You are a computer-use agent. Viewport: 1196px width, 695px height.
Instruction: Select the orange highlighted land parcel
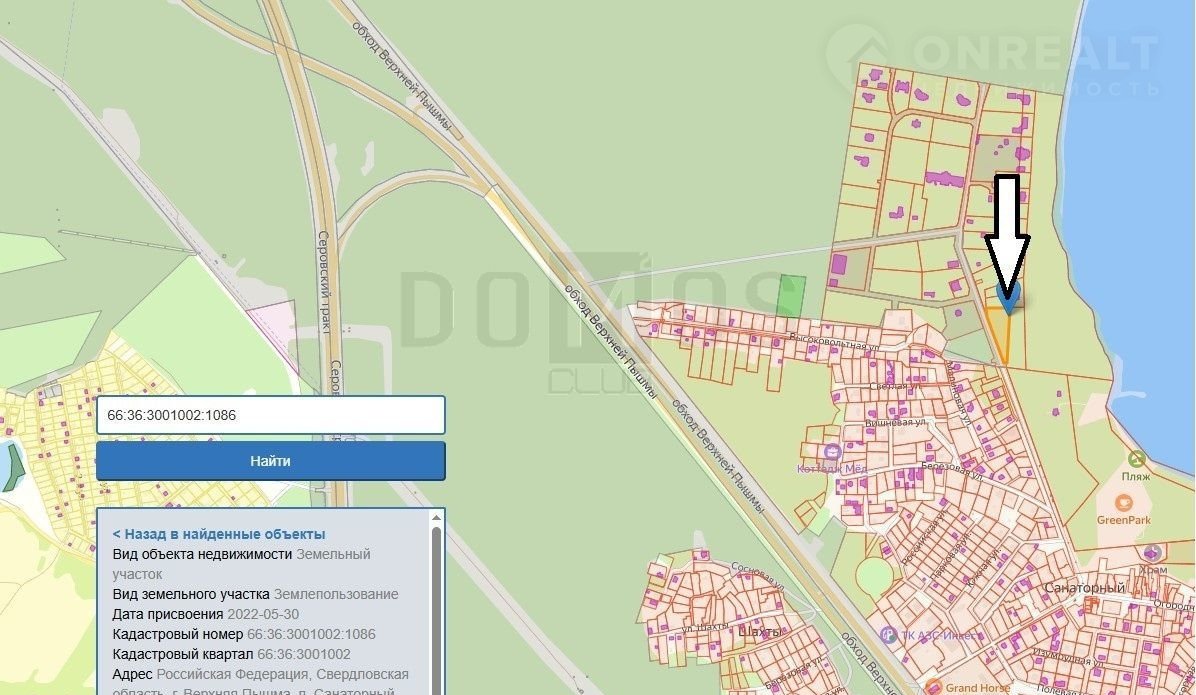pyautogui.click(x=1001, y=335)
